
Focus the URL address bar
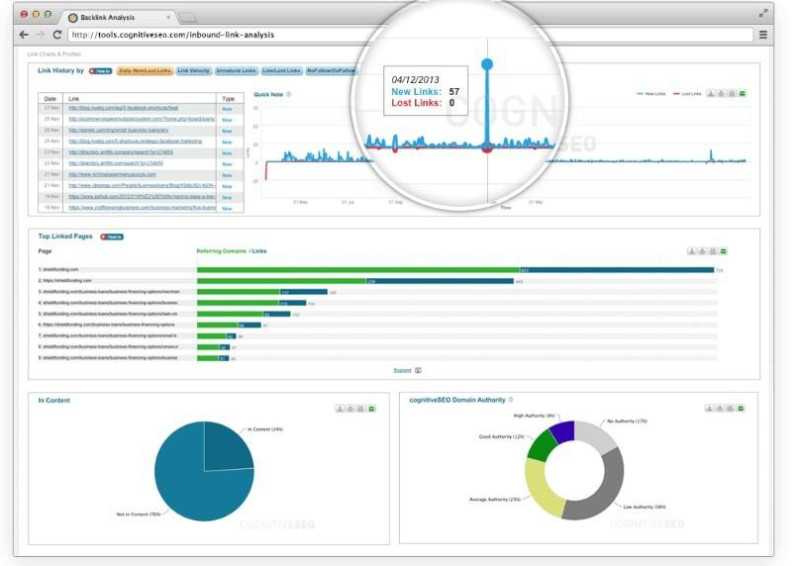tap(411, 35)
